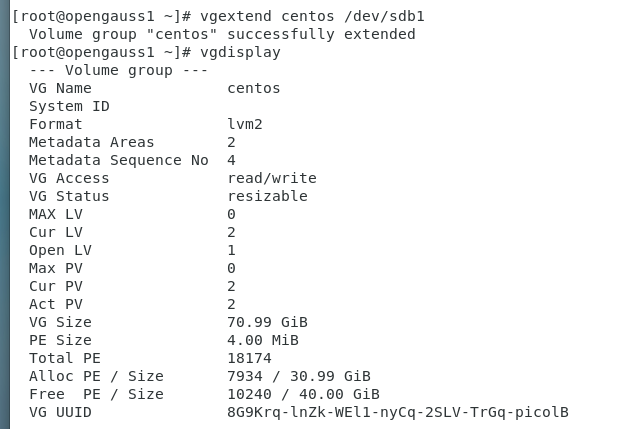Click the vgdisplay command

[x=240, y=52]
